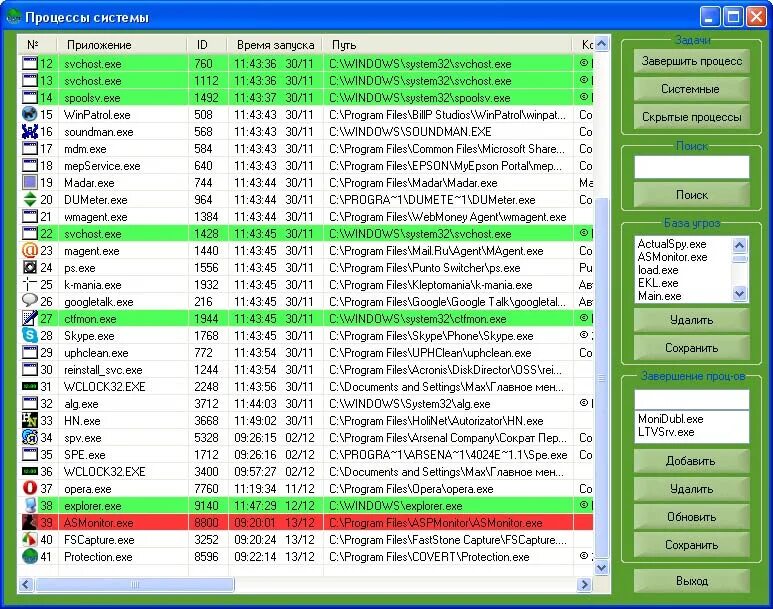Click the threat list scroll up arrow
This screenshot has width=773, height=609.
click(x=739, y=245)
